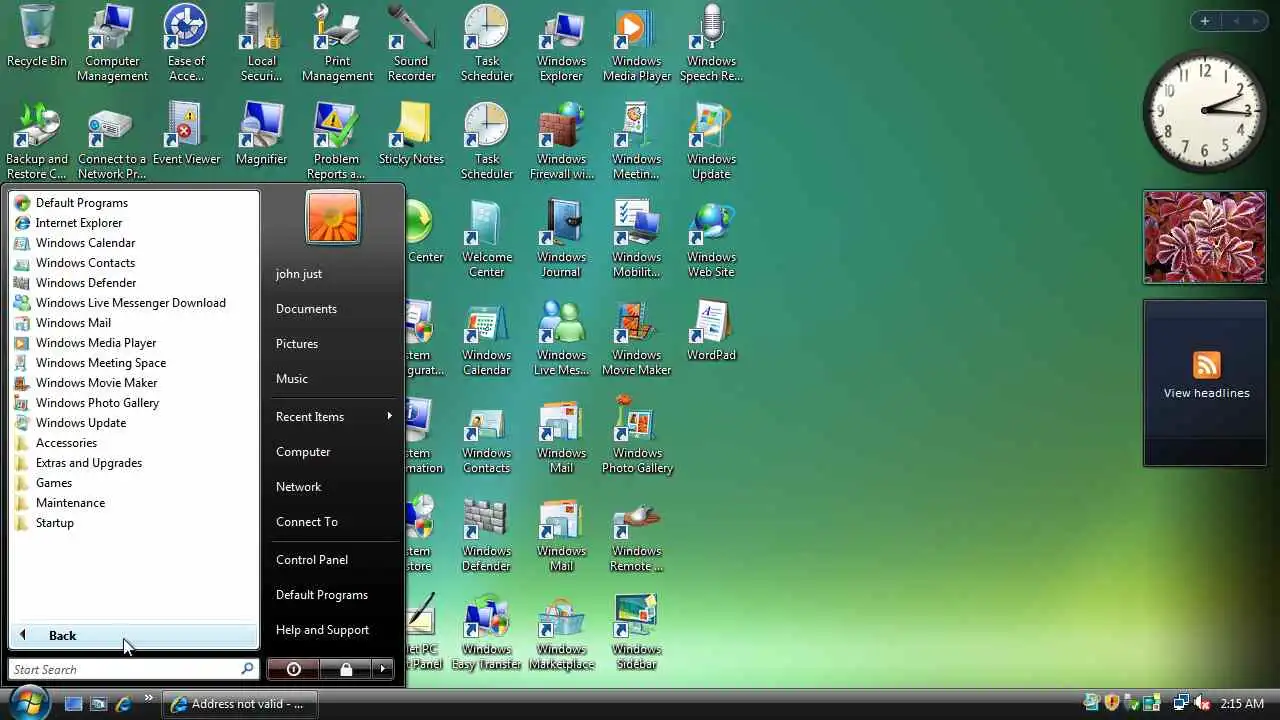
Task: Open Print Management desktop shortcut
Action: [x=337, y=44]
